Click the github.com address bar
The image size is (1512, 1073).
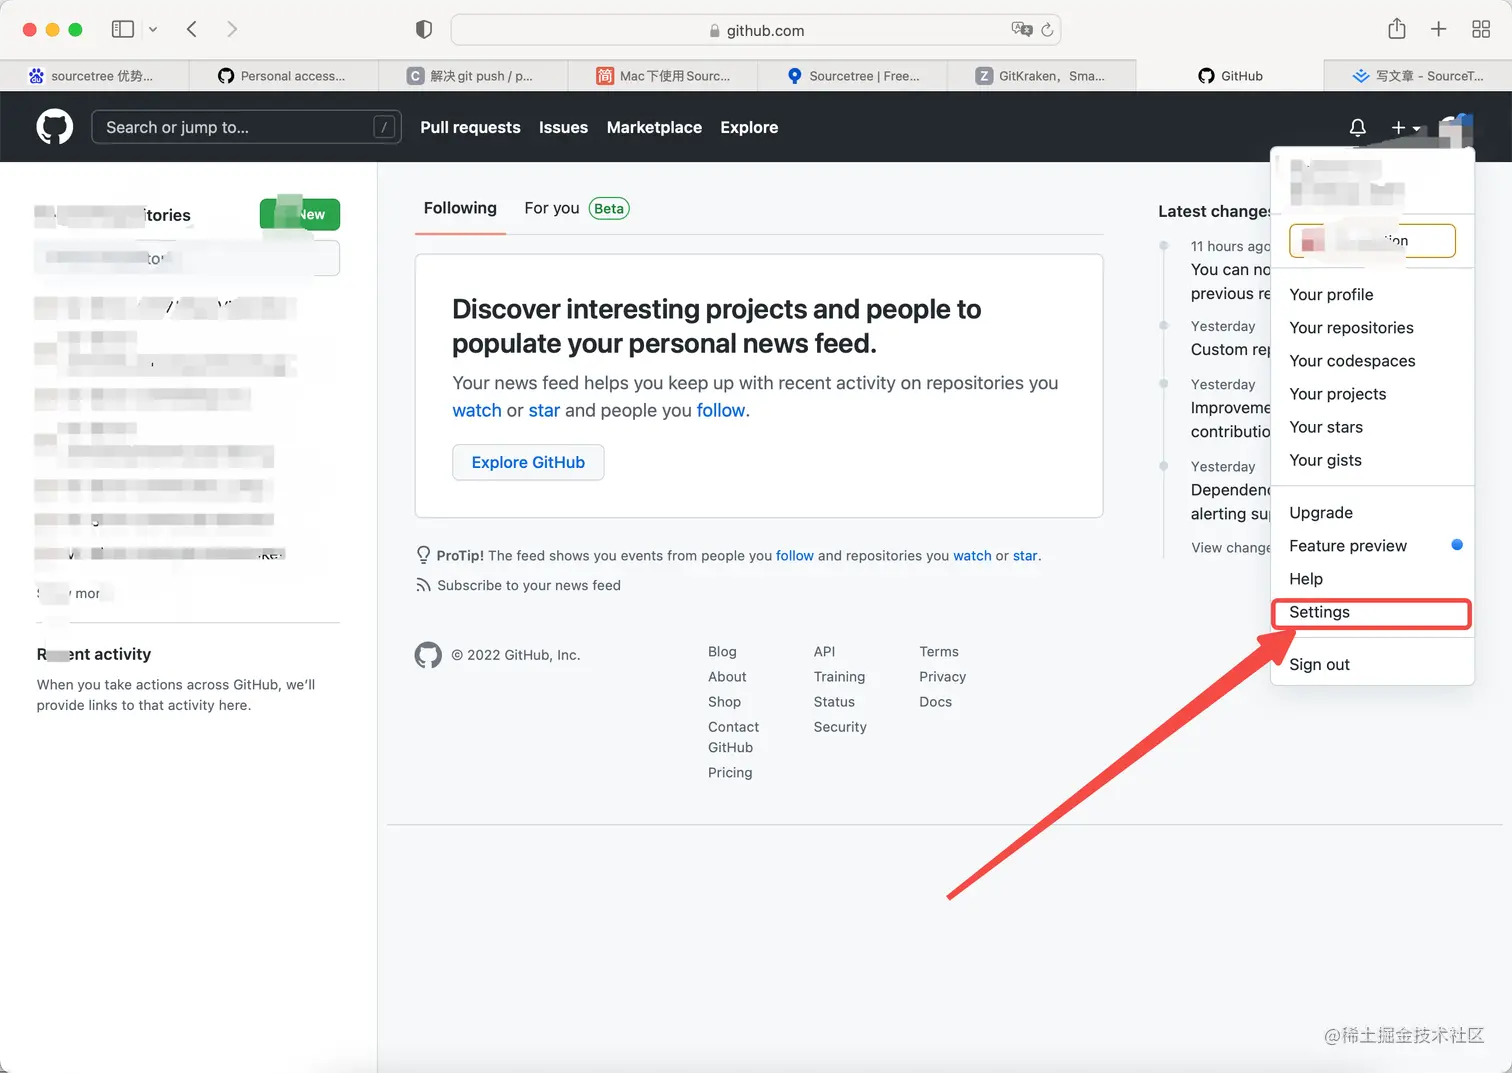pyautogui.click(x=756, y=30)
